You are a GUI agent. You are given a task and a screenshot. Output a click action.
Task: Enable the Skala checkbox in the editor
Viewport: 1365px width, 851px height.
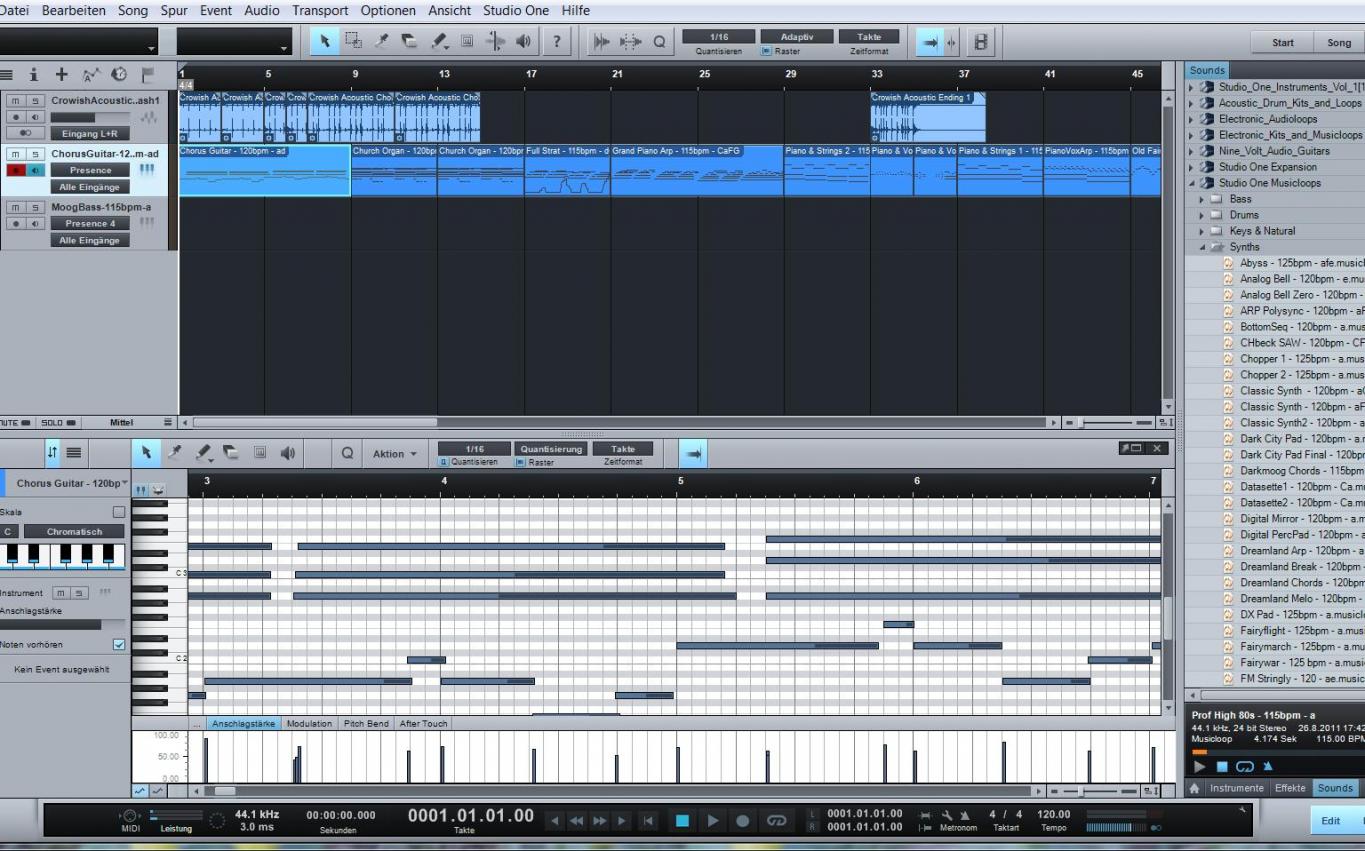click(119, 512)
